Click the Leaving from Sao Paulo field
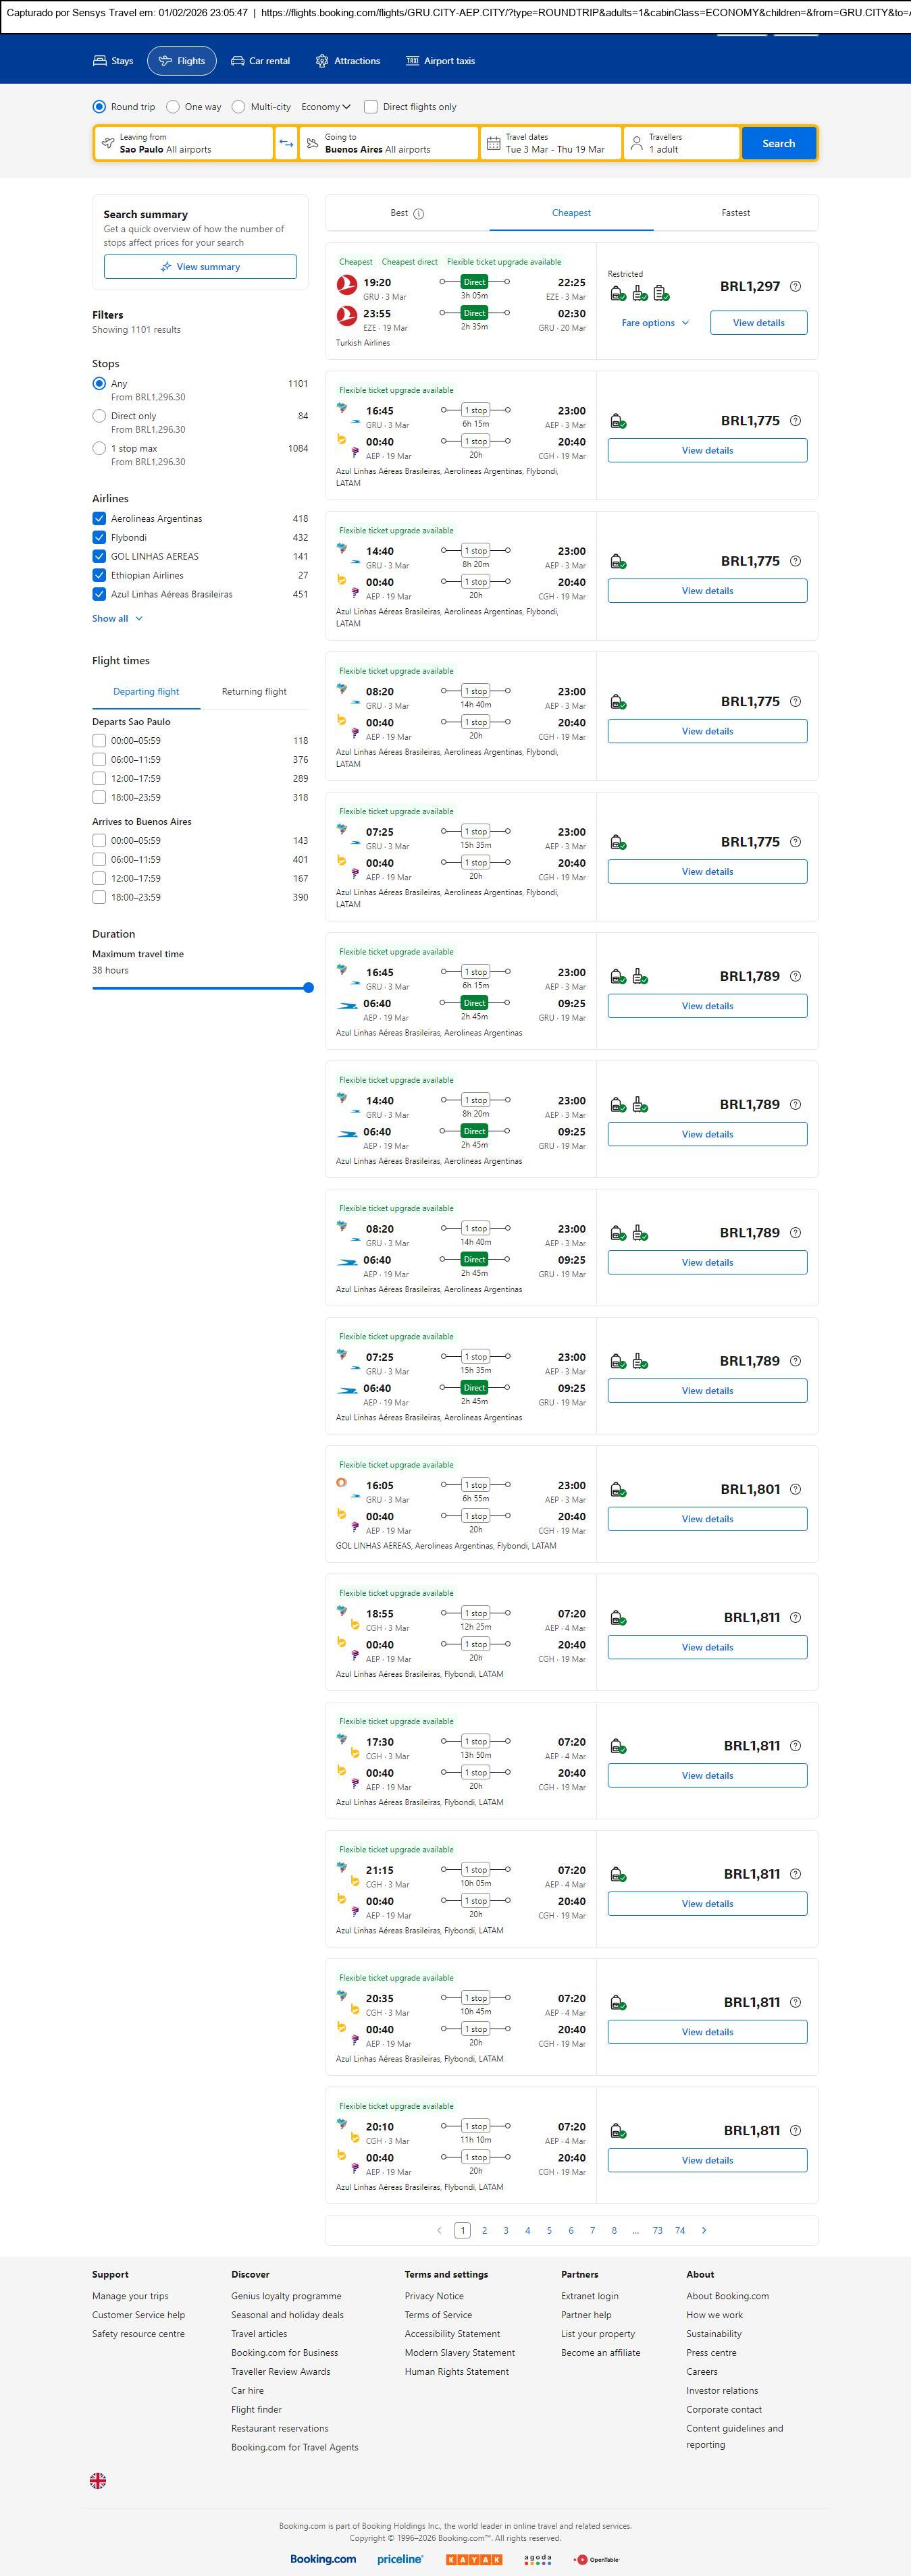The image size is (911, 2576). [184, 143]
